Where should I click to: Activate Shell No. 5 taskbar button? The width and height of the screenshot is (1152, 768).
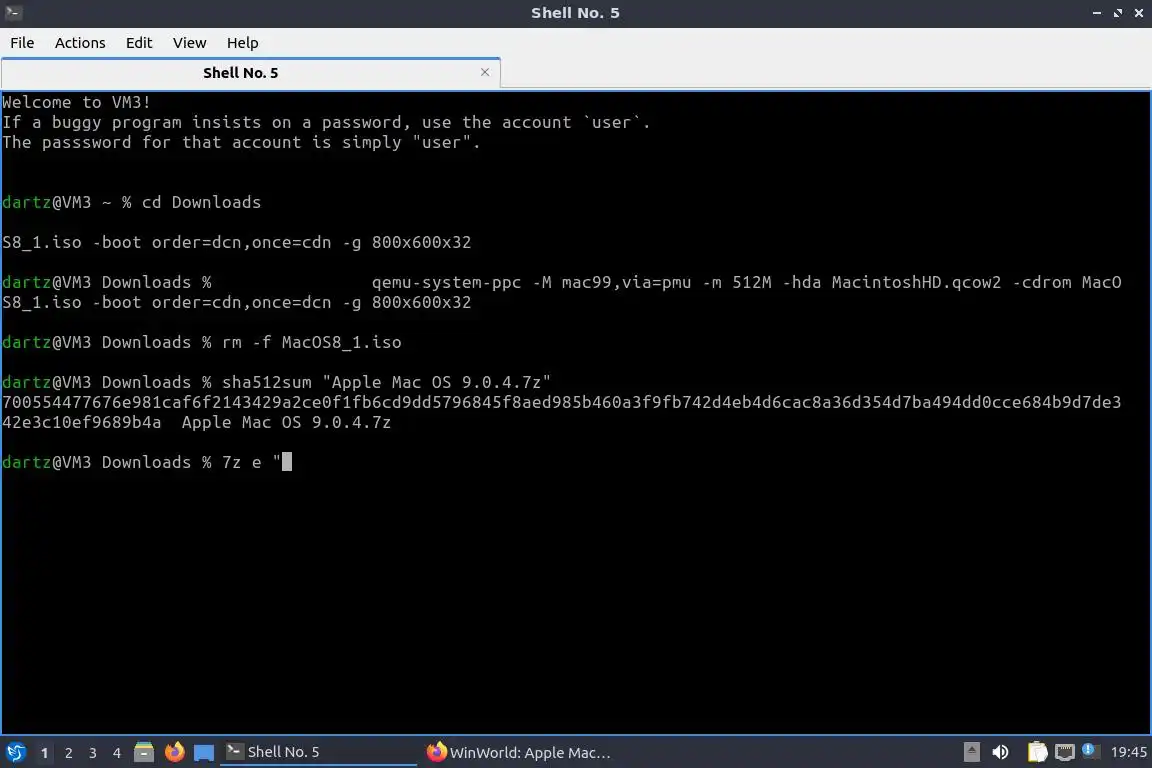point(318,752)
